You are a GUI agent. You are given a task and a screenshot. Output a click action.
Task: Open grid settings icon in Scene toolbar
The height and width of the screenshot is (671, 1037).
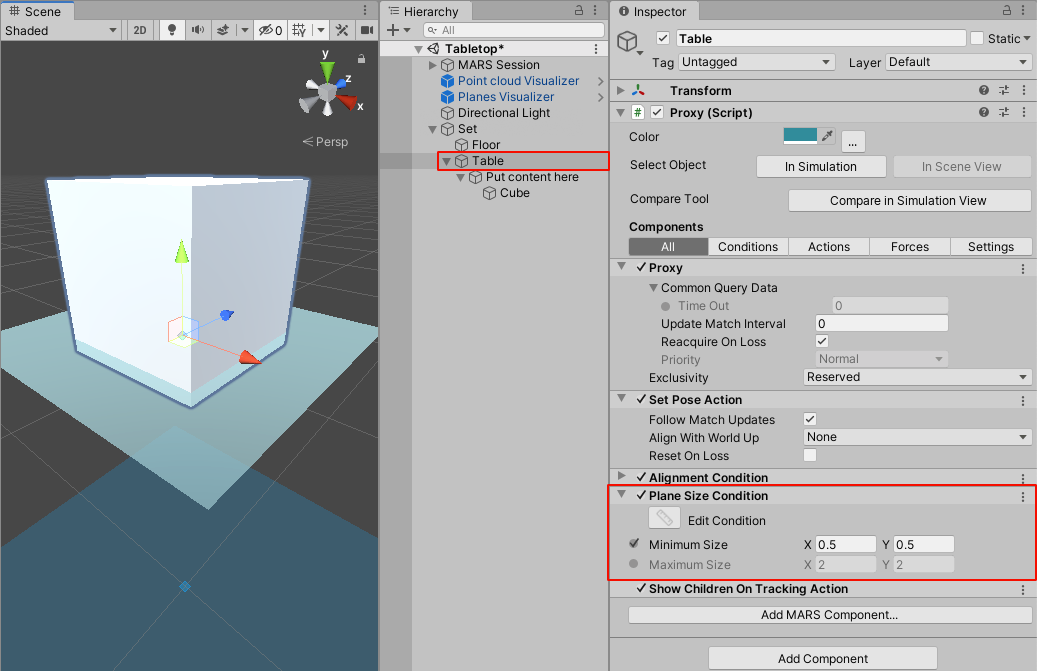(300, 30)
